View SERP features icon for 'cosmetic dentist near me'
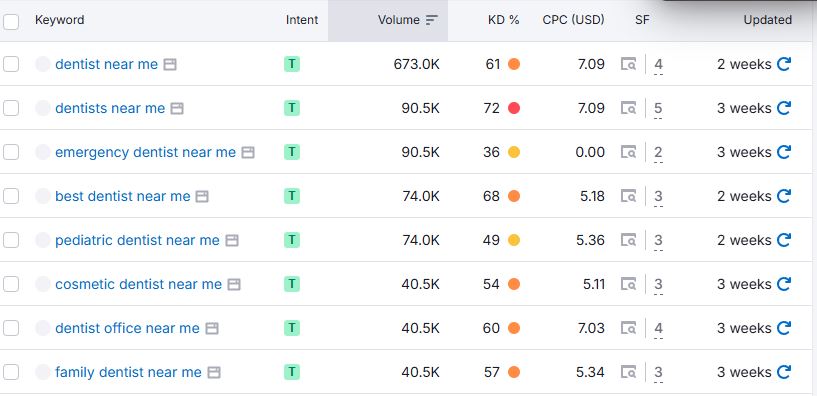This screenshot has width=817, height=396. 628,284
